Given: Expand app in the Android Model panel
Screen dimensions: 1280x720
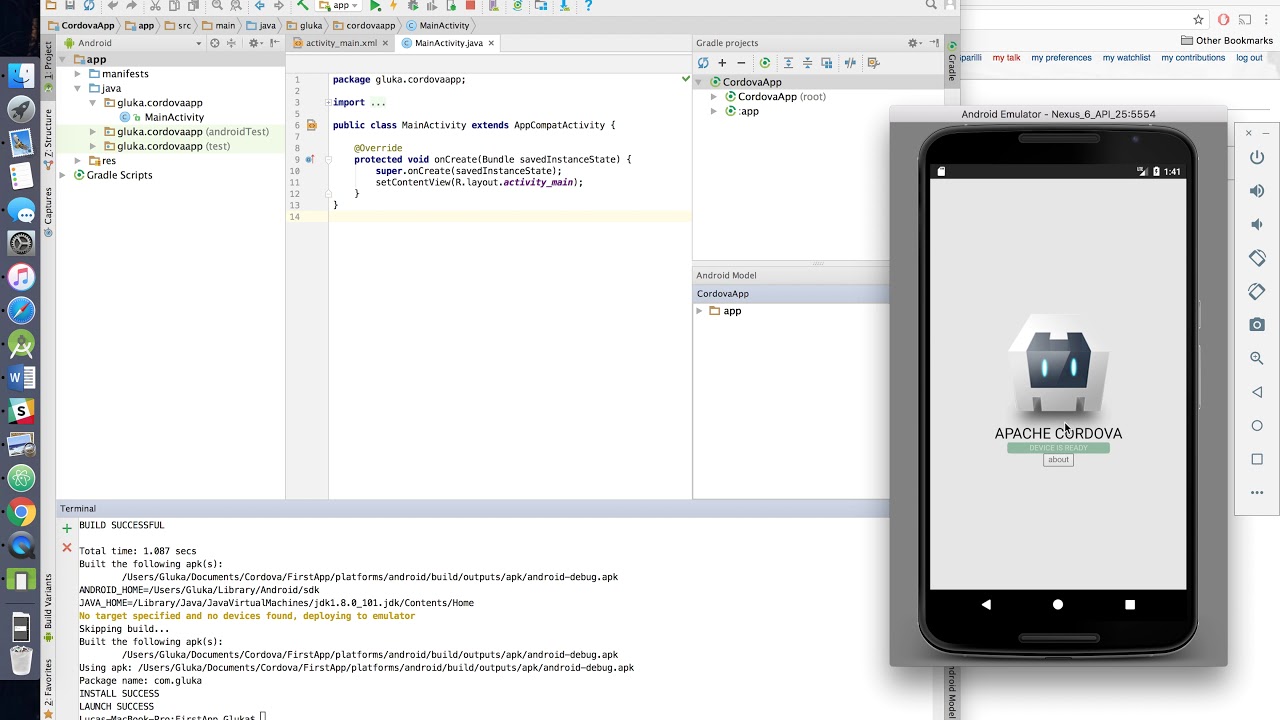Looking at the screenshot, I should click(x=699, y=311).
